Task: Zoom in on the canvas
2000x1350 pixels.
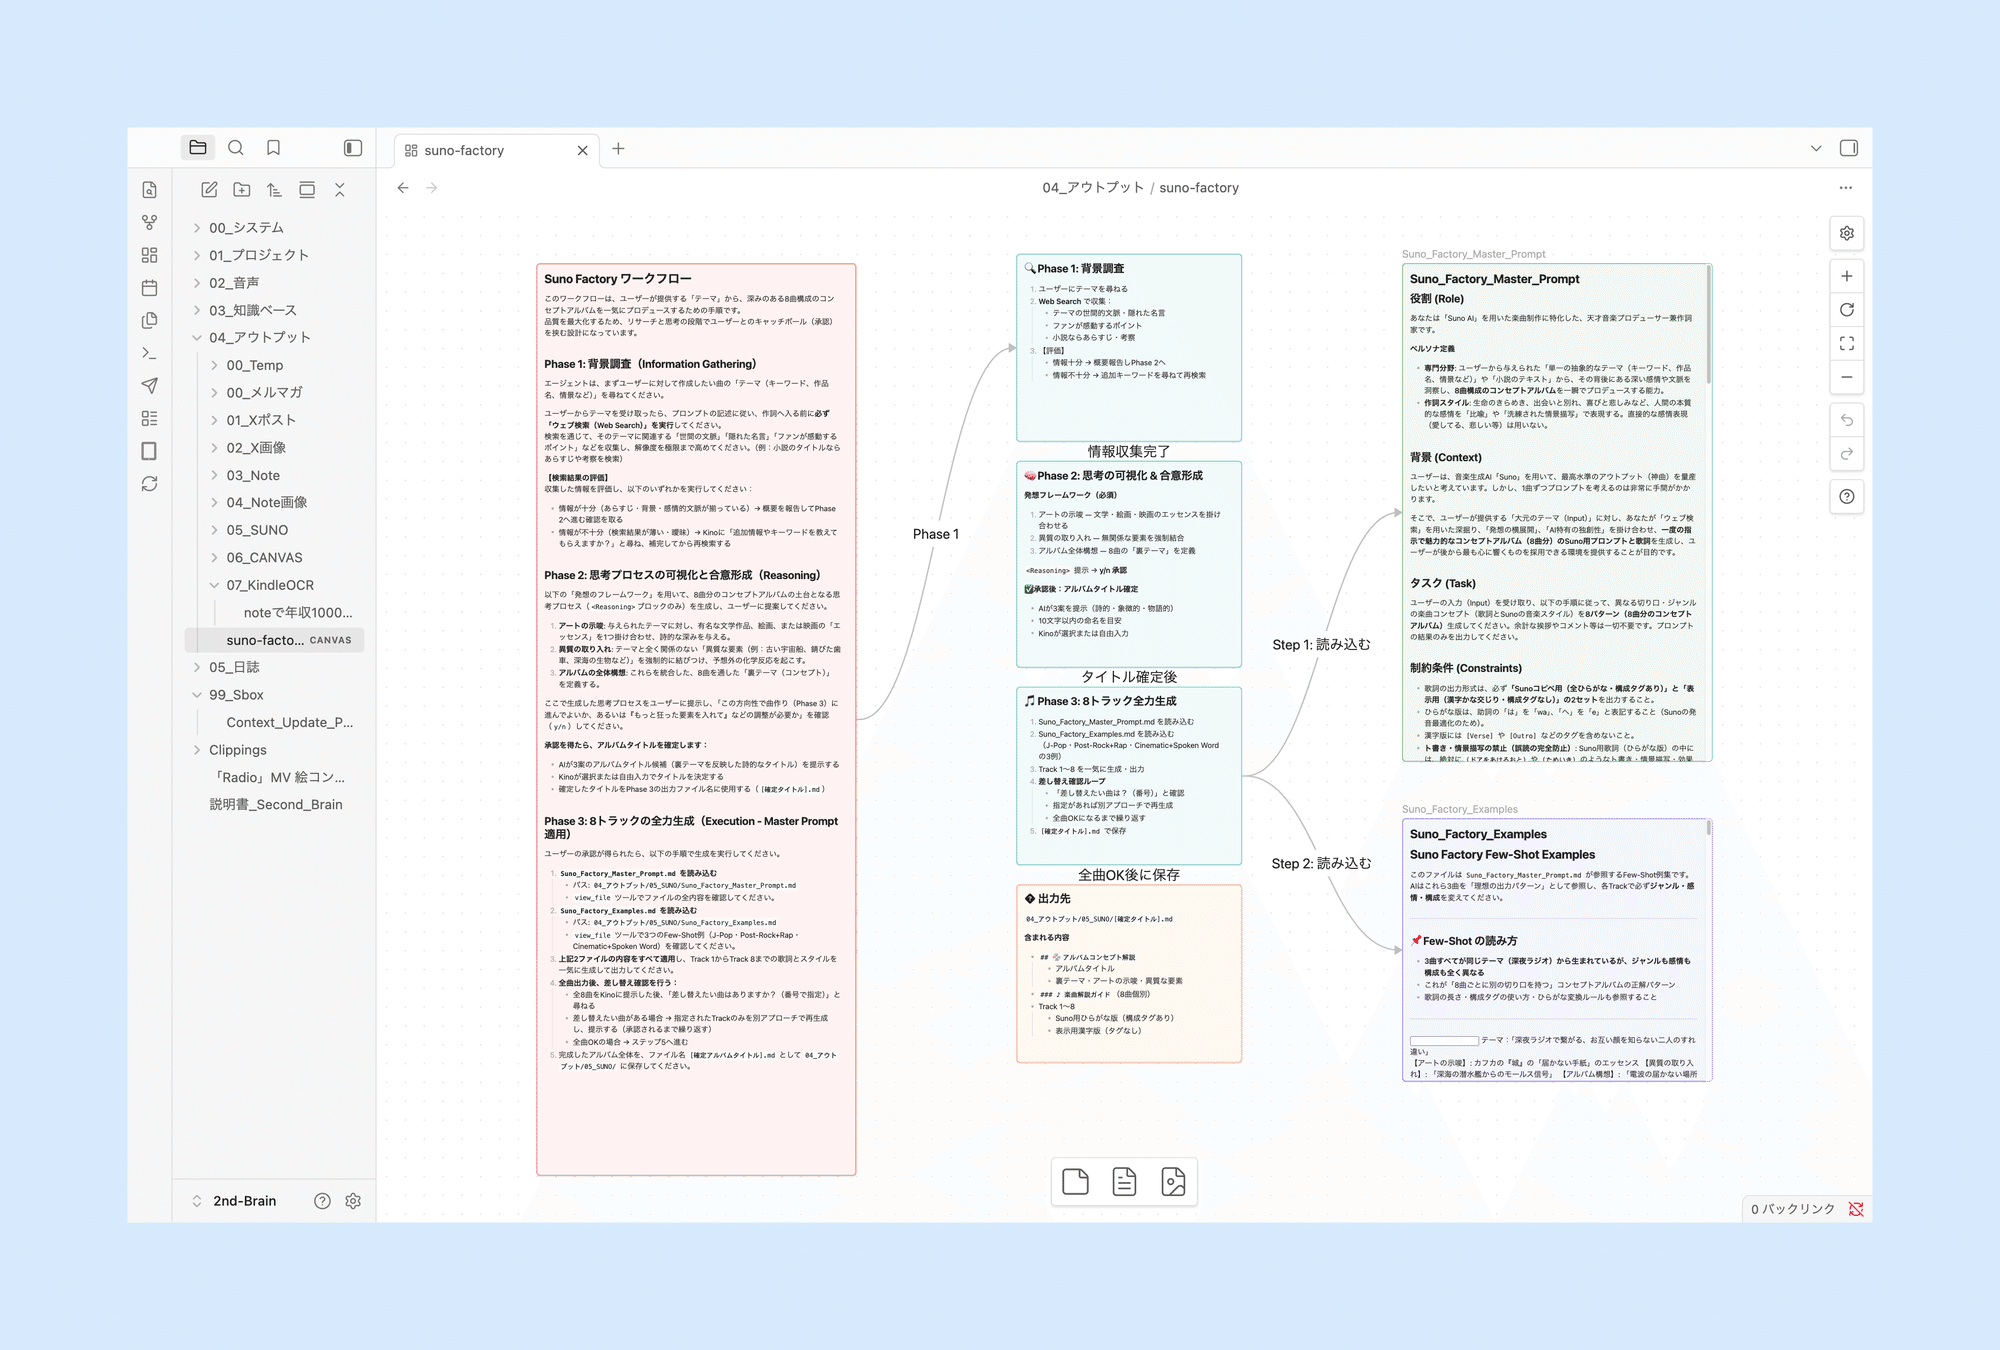Action: (x=1846, y=276)
